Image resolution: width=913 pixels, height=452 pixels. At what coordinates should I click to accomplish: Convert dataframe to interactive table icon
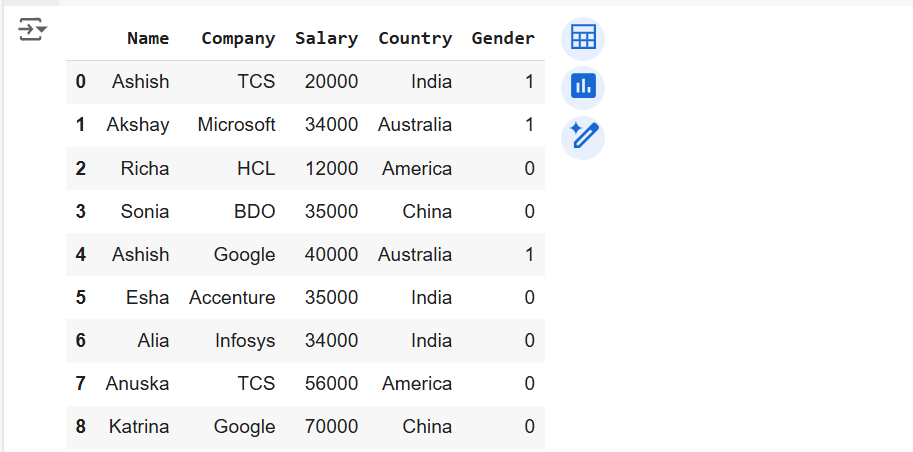coord(583,39)
